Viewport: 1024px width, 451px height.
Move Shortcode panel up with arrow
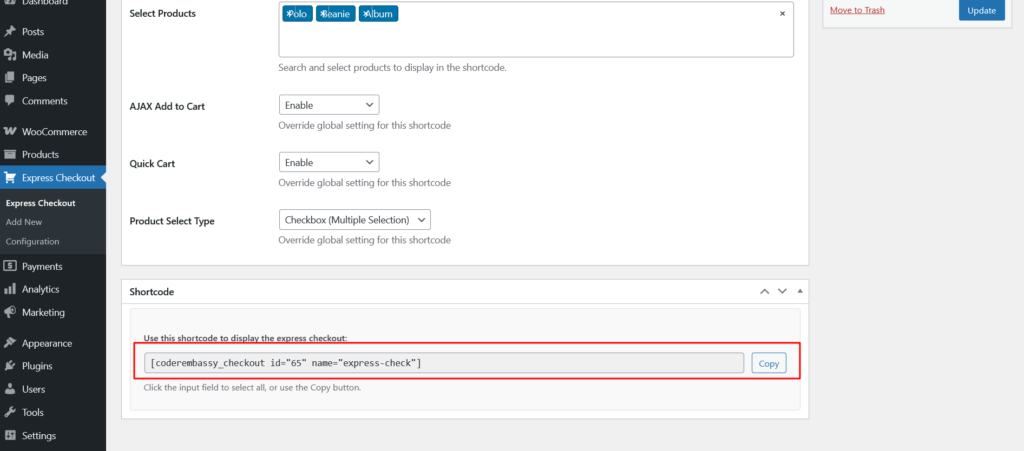(765, 291)
